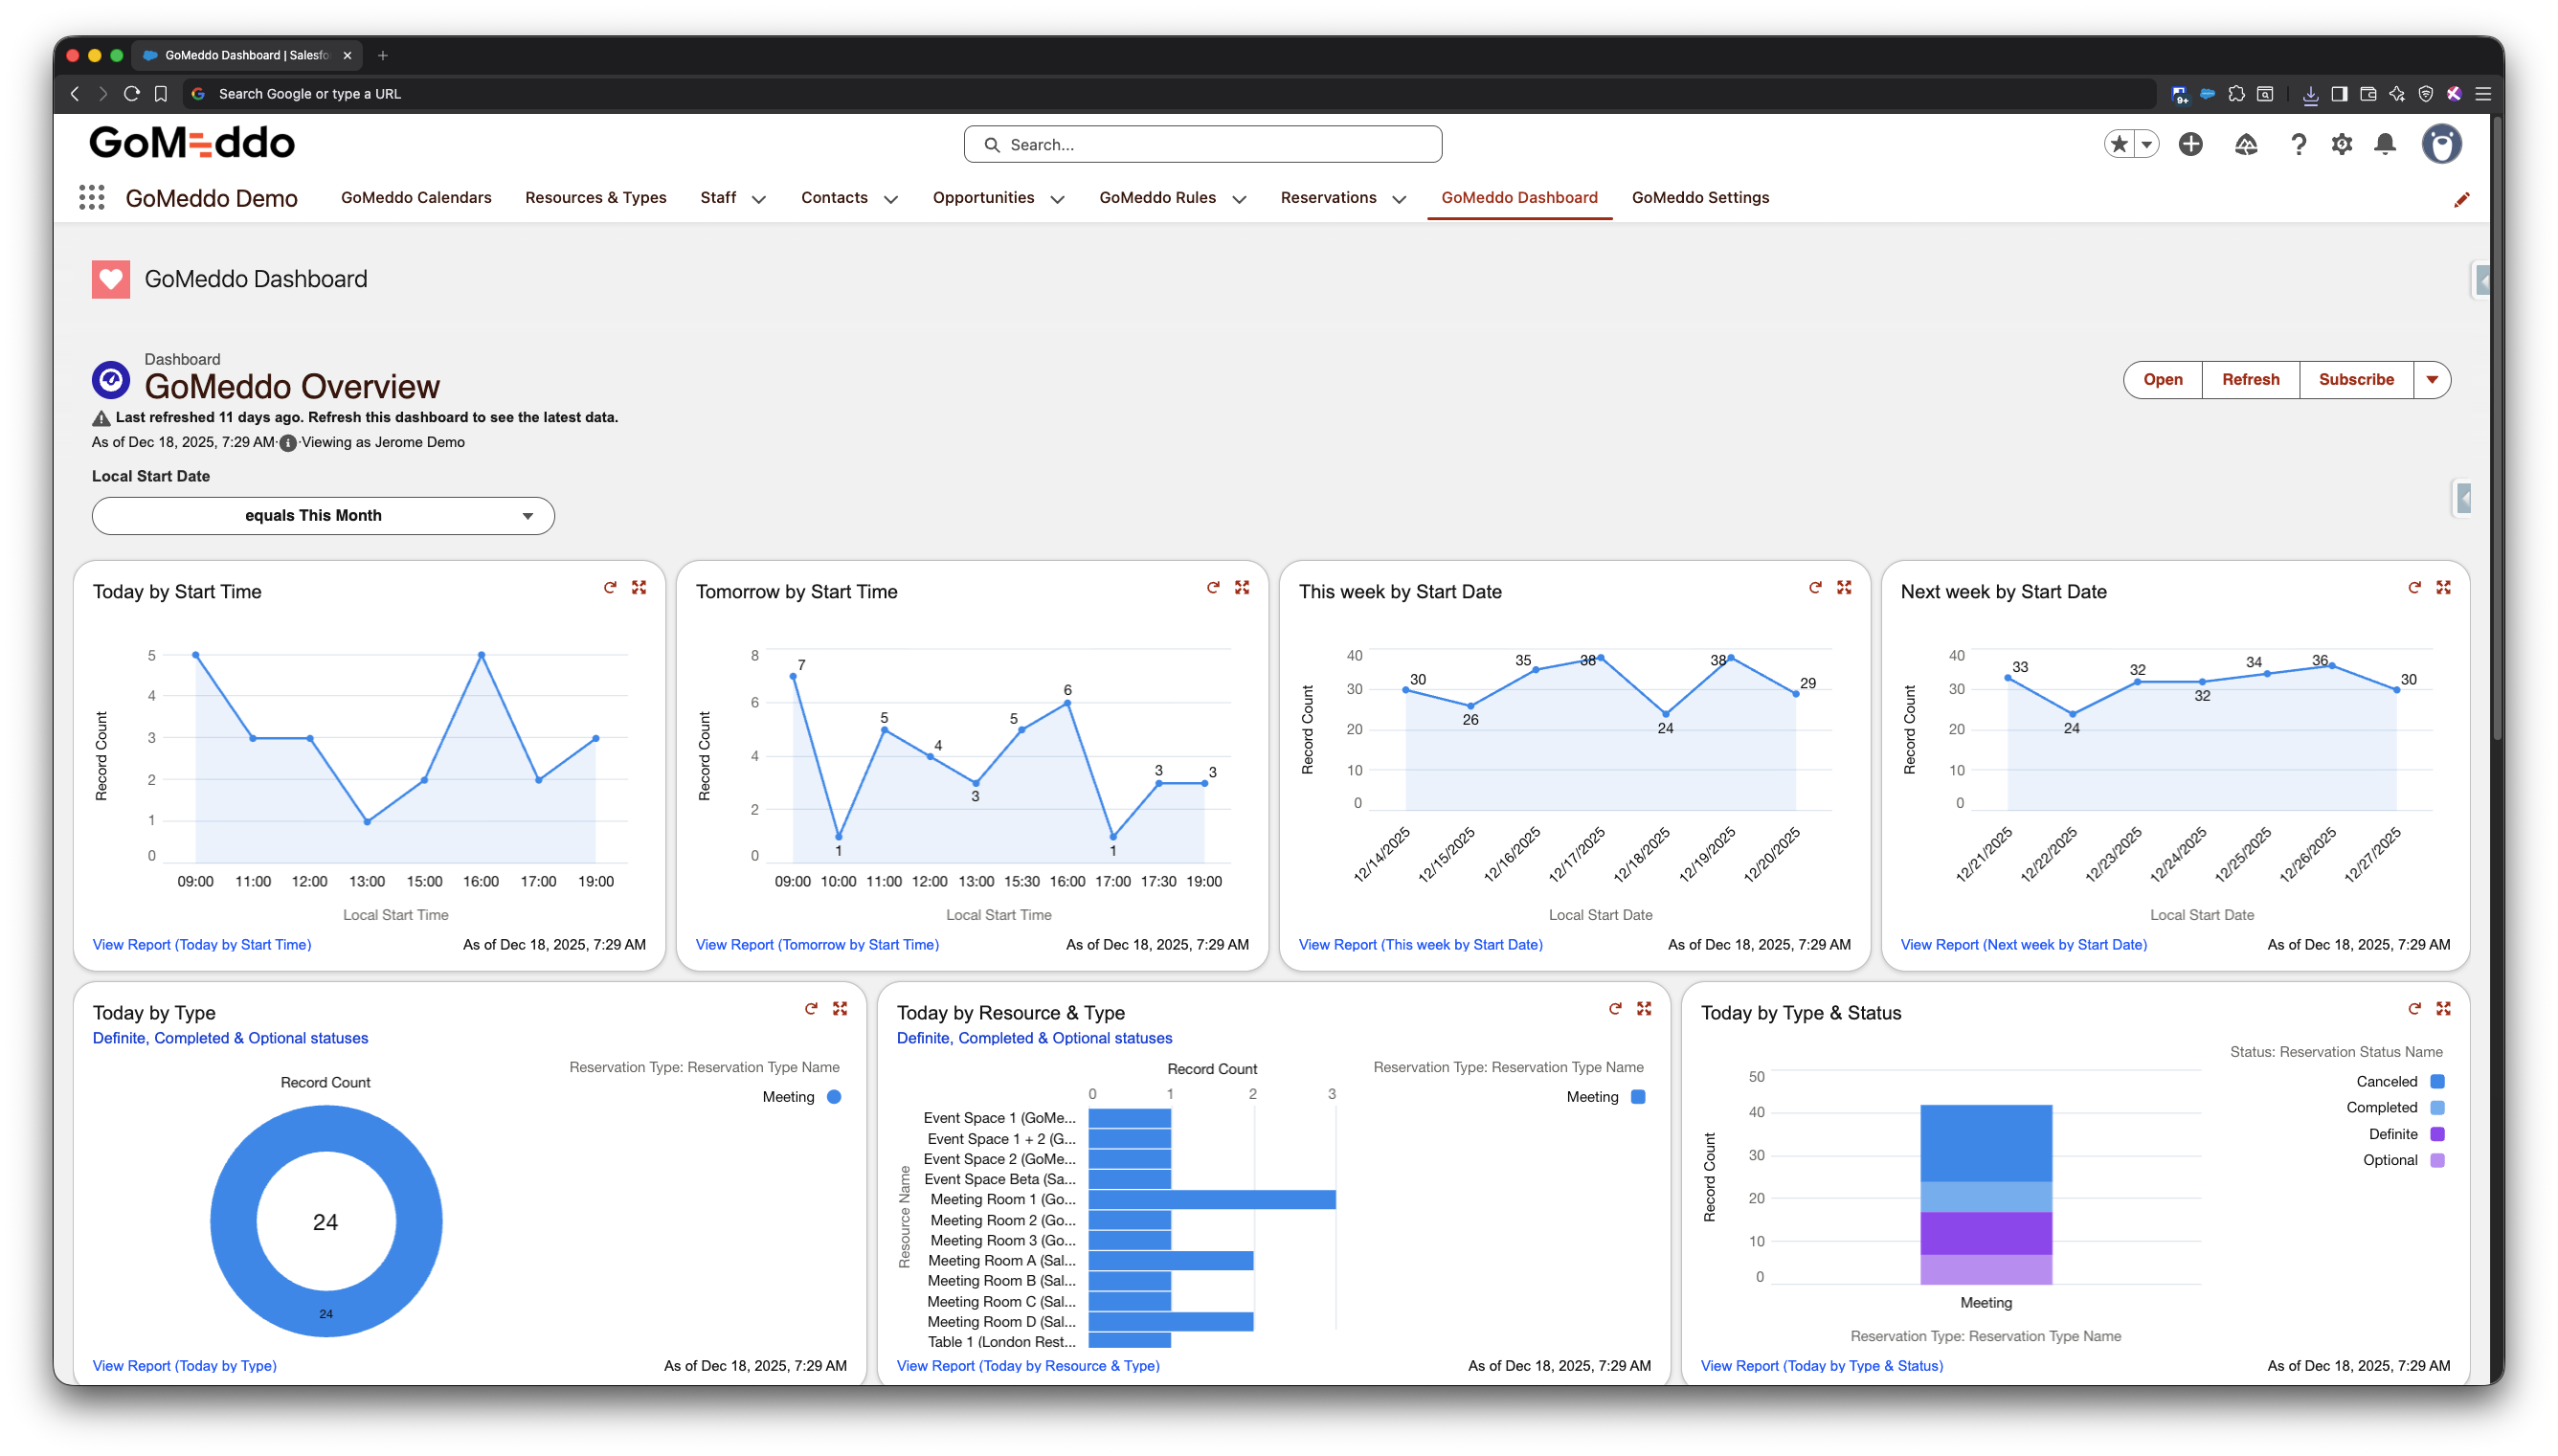Click the global create plus icon

pos(2190,144)
